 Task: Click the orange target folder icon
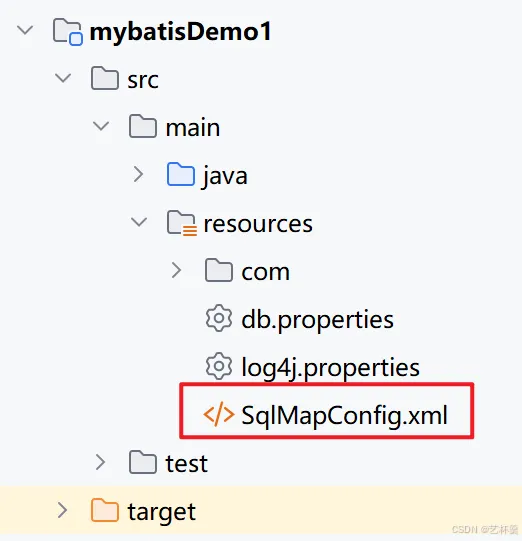pos(105,510)
